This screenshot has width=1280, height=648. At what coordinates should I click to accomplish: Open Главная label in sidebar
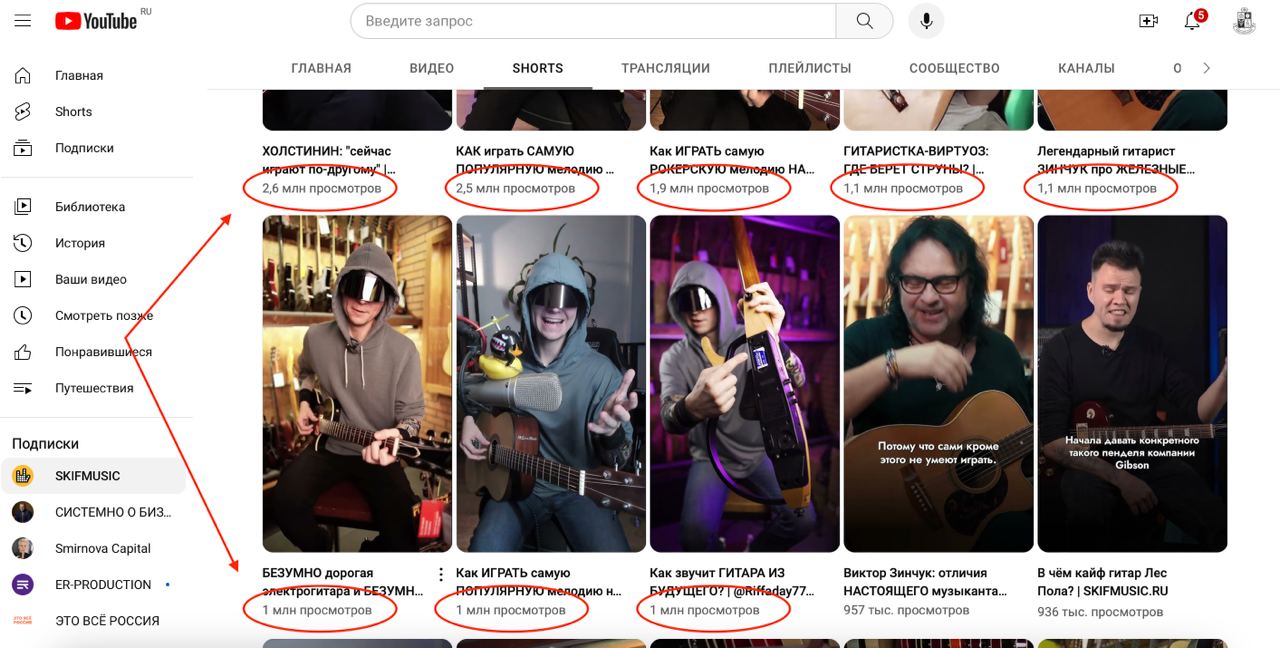(x=79, y=75)
